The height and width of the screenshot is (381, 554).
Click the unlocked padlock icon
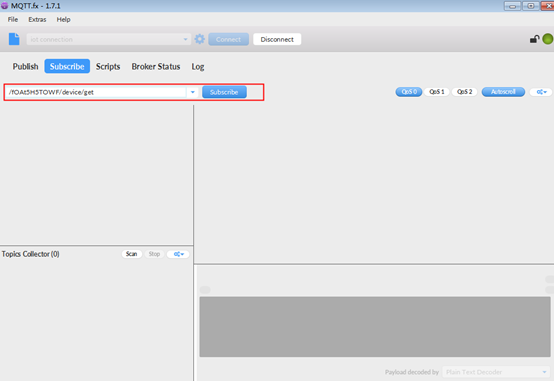click(534, 39)
